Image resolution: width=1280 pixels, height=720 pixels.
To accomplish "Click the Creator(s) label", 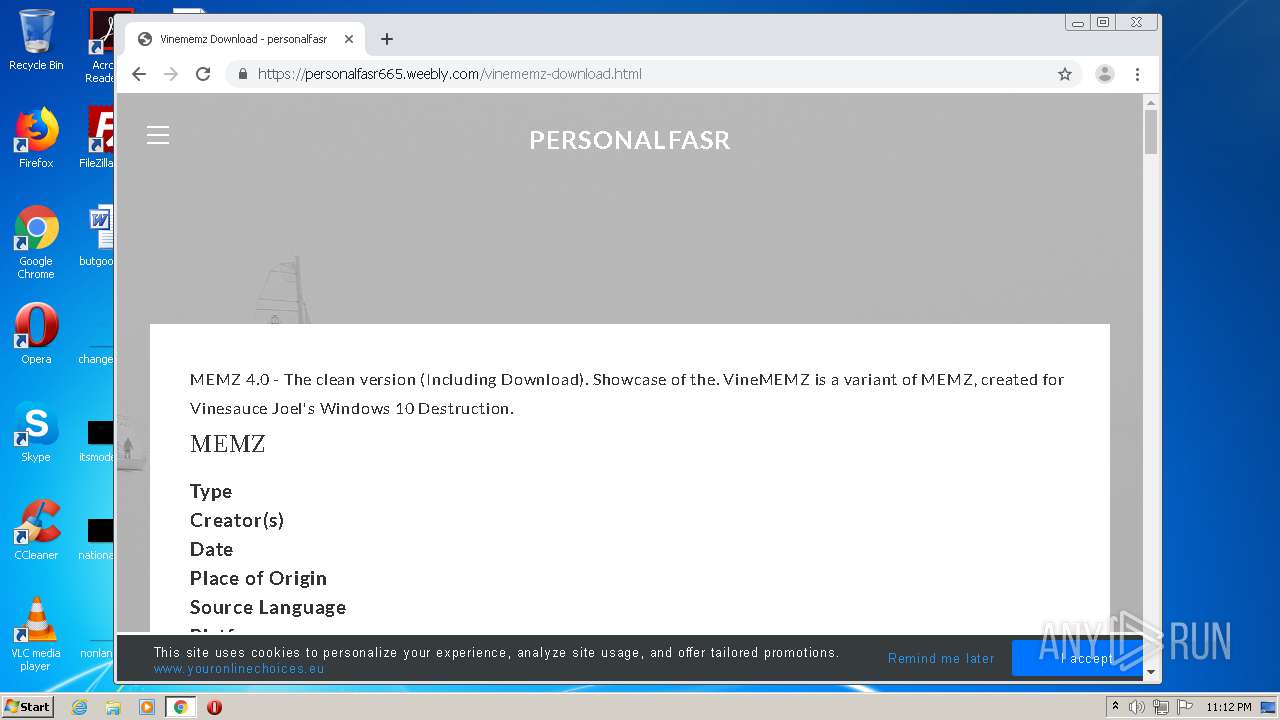I will [237, 520].
